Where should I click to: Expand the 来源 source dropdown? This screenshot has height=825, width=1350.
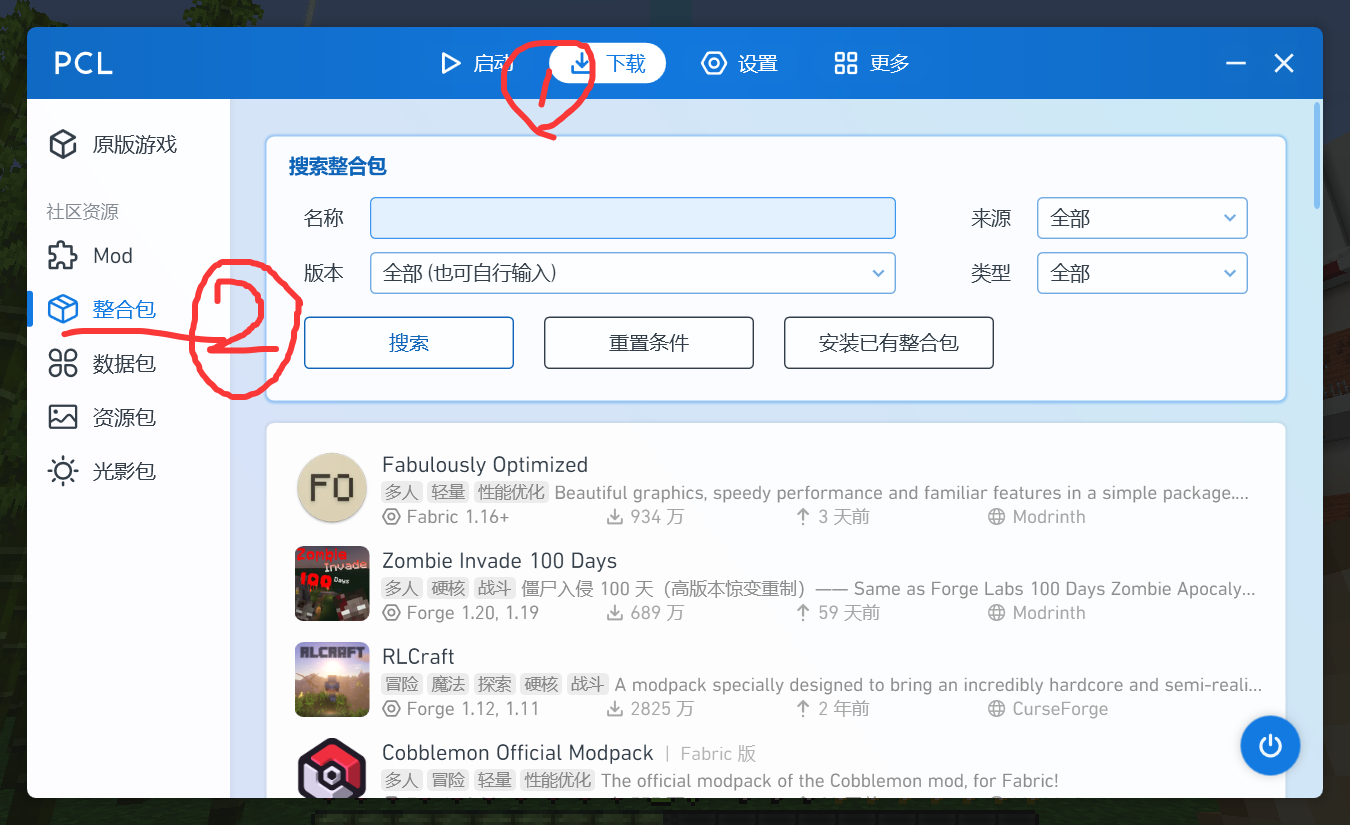coord(1142,218)
